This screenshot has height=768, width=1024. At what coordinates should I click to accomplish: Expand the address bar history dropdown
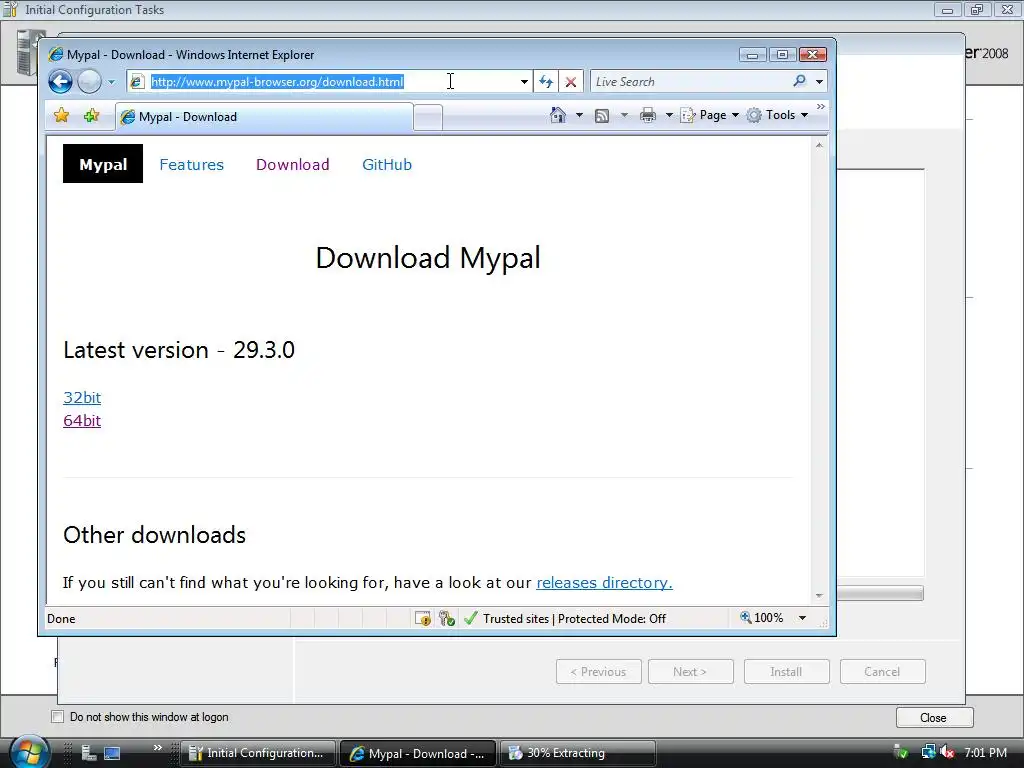[x=524, y=82]
